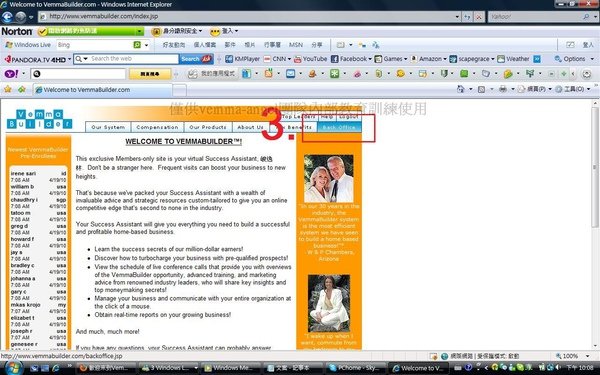Image resolution: width=600 pixels, height=375 pixels.
Task: Click the page vertical scrollbar
Action: 595,226
